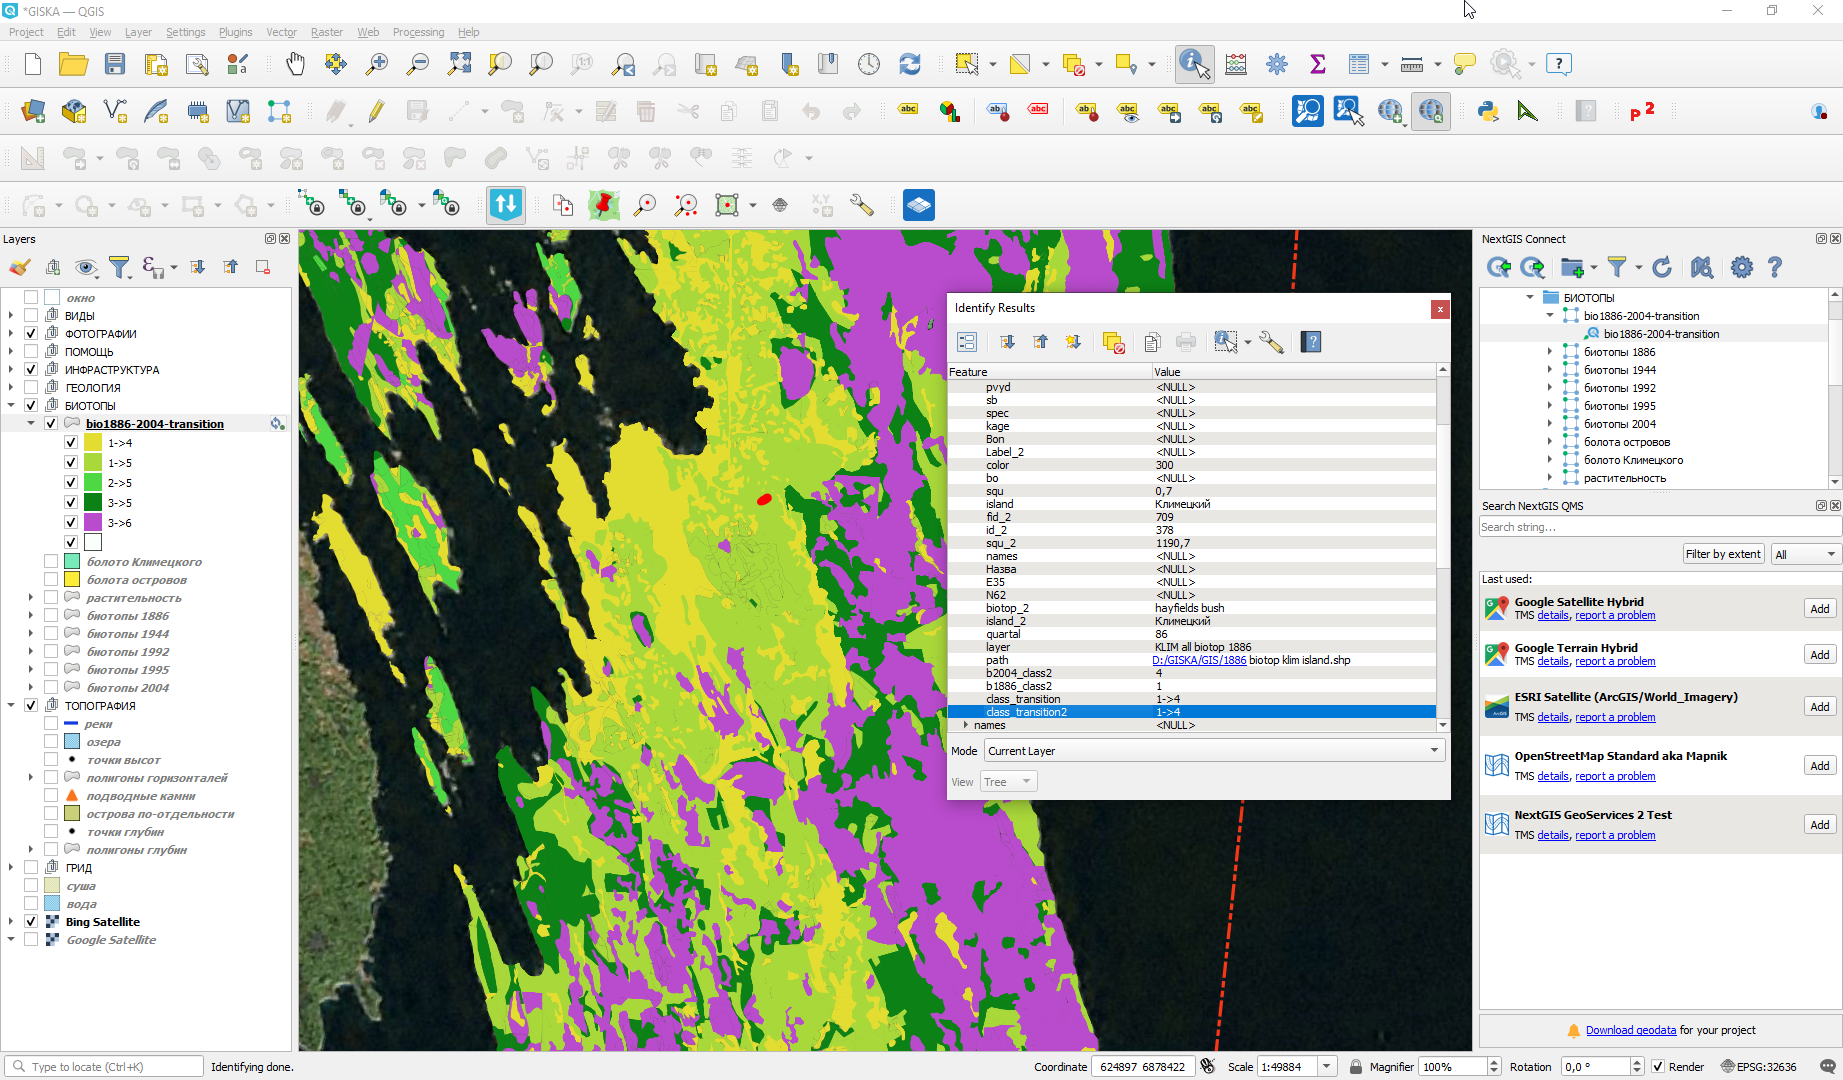
Task: Create a new project document
Action: (x=33, y=64)
